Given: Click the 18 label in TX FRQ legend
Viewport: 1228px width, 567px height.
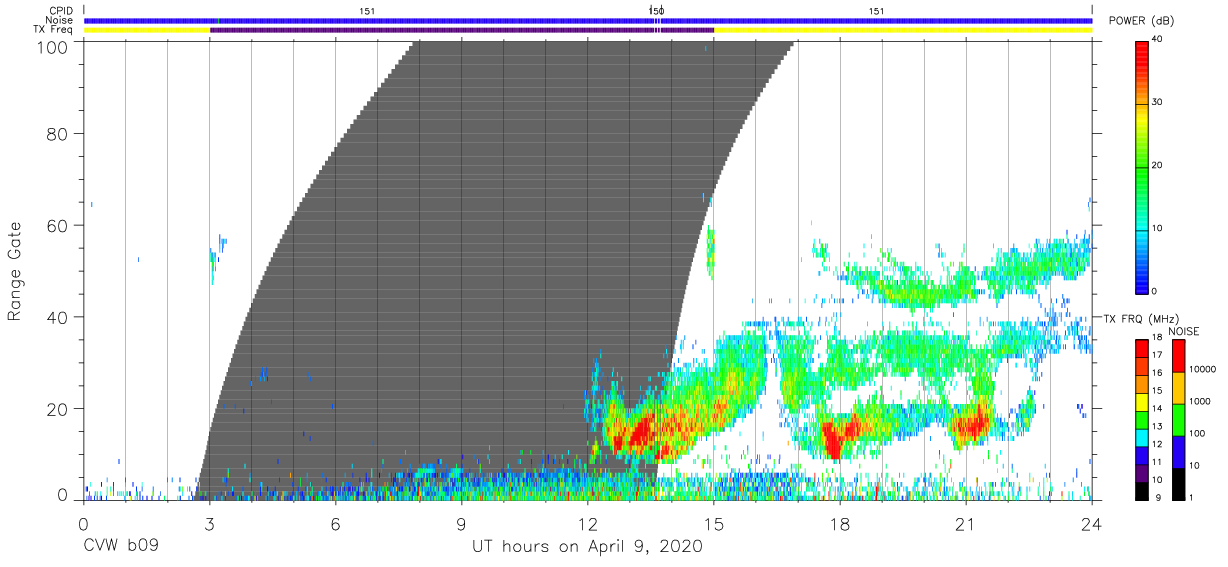Looking at the screenshot, I should click(x=1157, y=339).
